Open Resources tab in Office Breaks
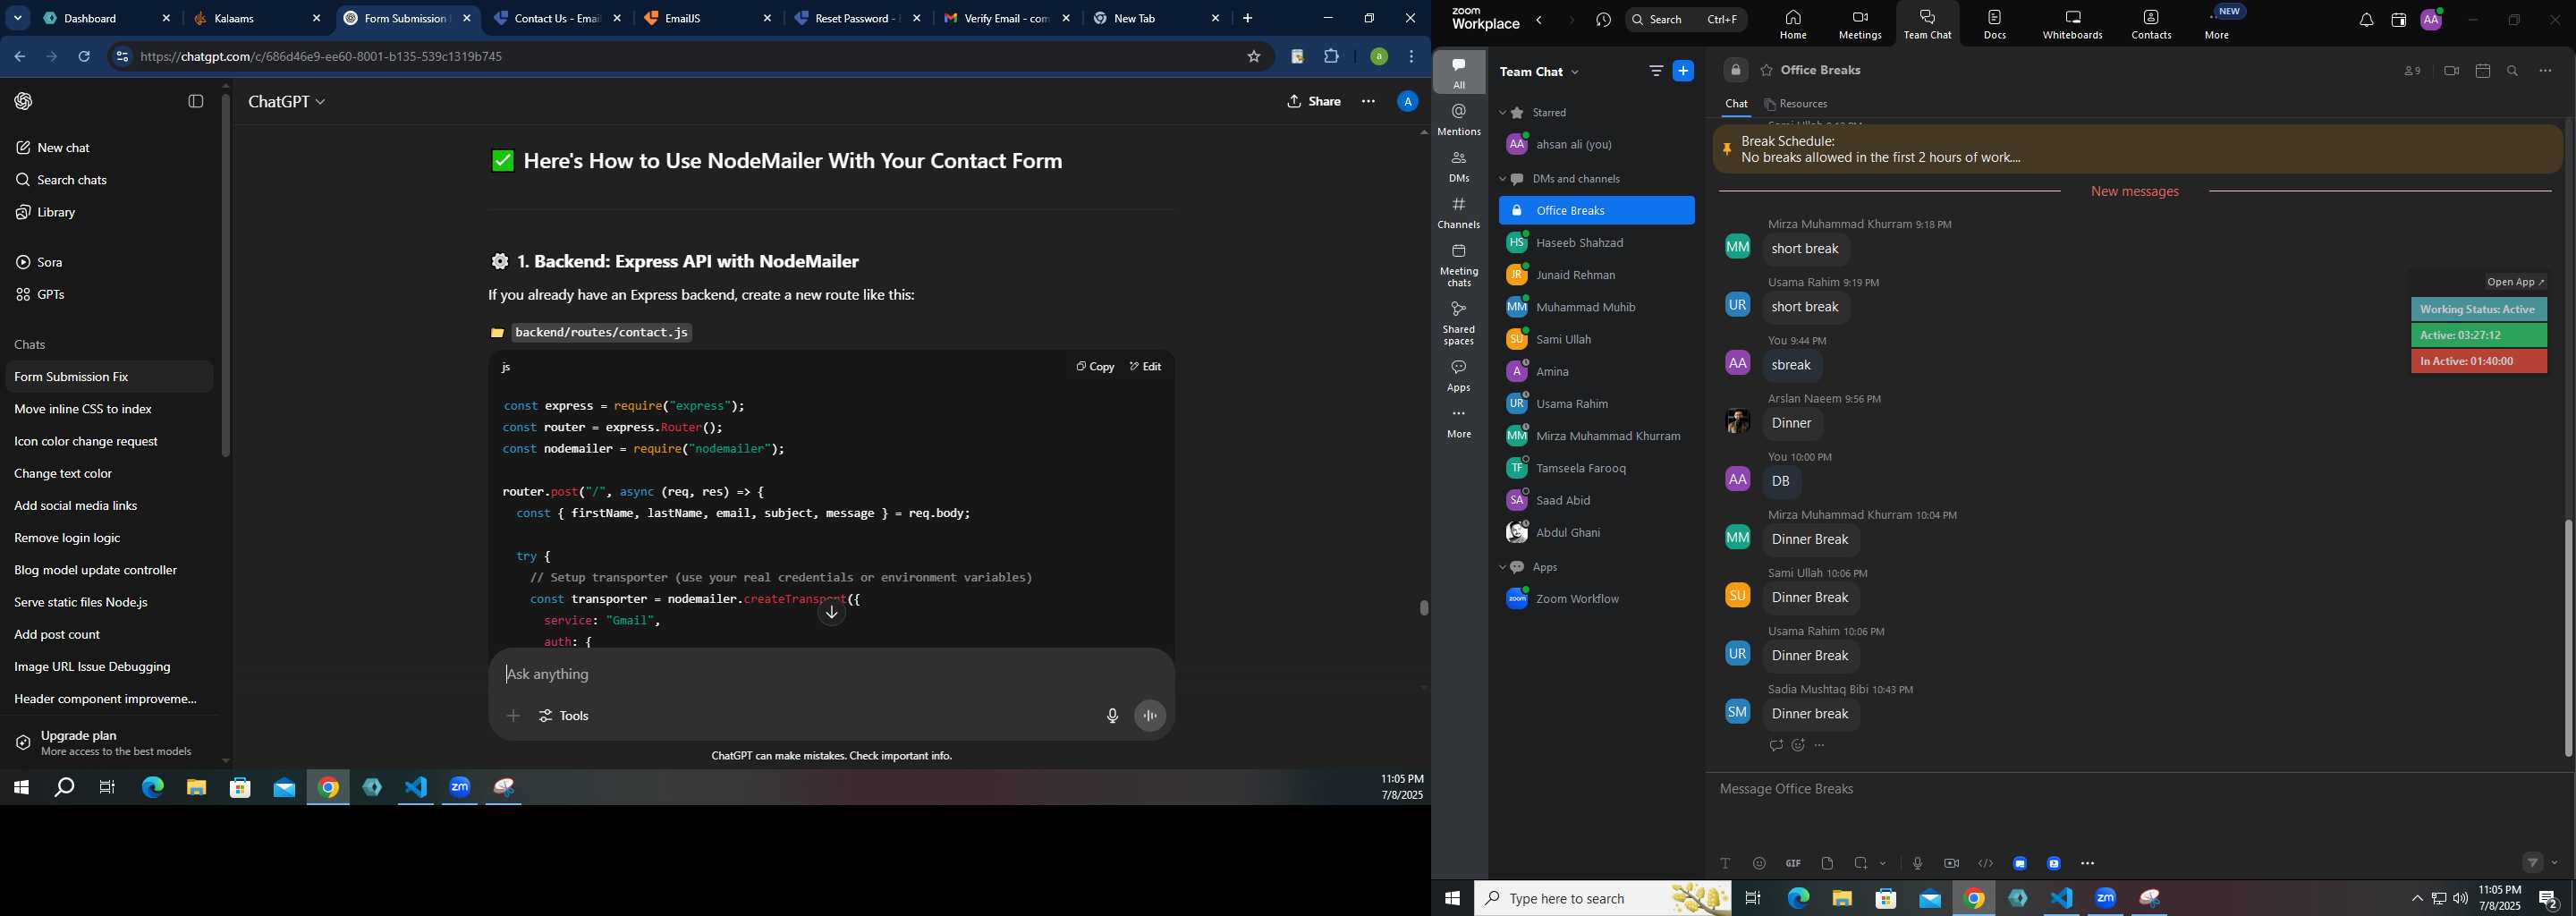Viewport: 2576px width, 916px height. click(1796, 104)
